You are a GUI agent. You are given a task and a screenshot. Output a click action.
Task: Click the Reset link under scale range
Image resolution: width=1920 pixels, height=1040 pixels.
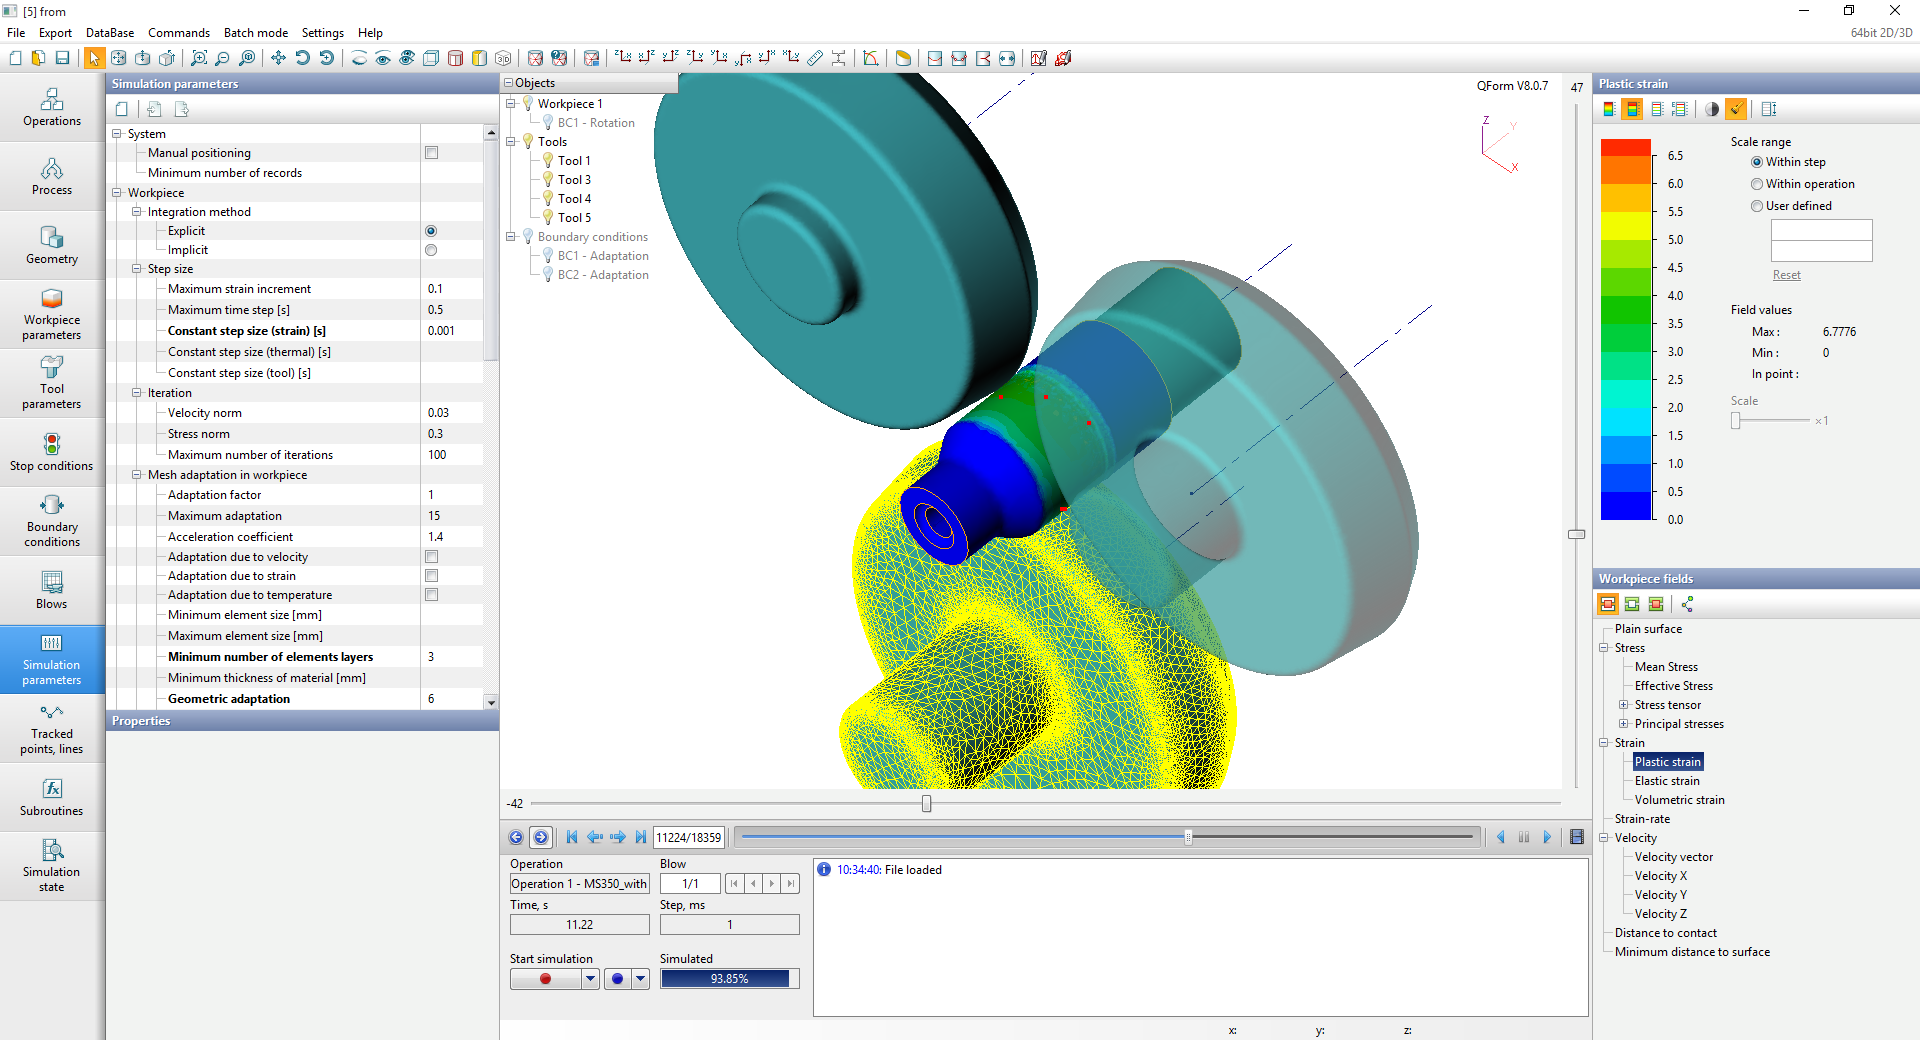pyautogui.click(x=1786, y=275)
